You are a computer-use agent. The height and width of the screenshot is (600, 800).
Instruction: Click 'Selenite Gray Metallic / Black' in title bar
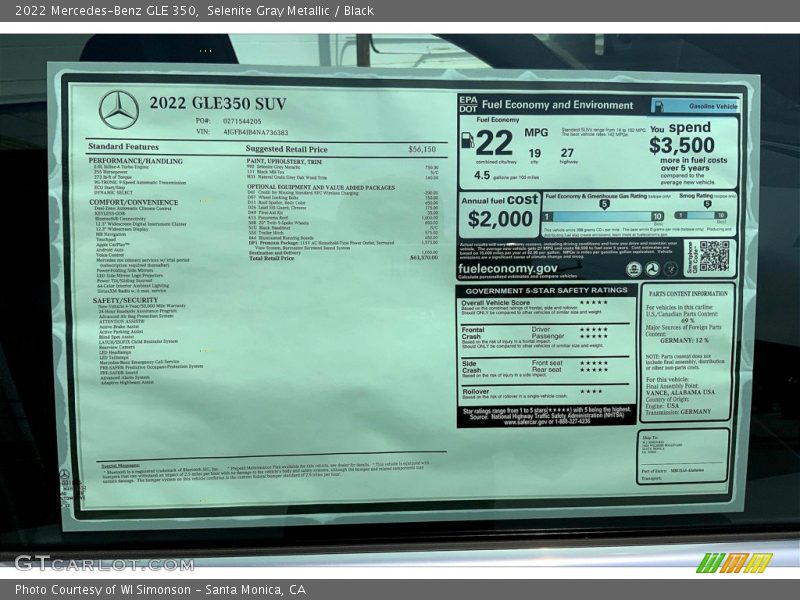pos(290,11)
